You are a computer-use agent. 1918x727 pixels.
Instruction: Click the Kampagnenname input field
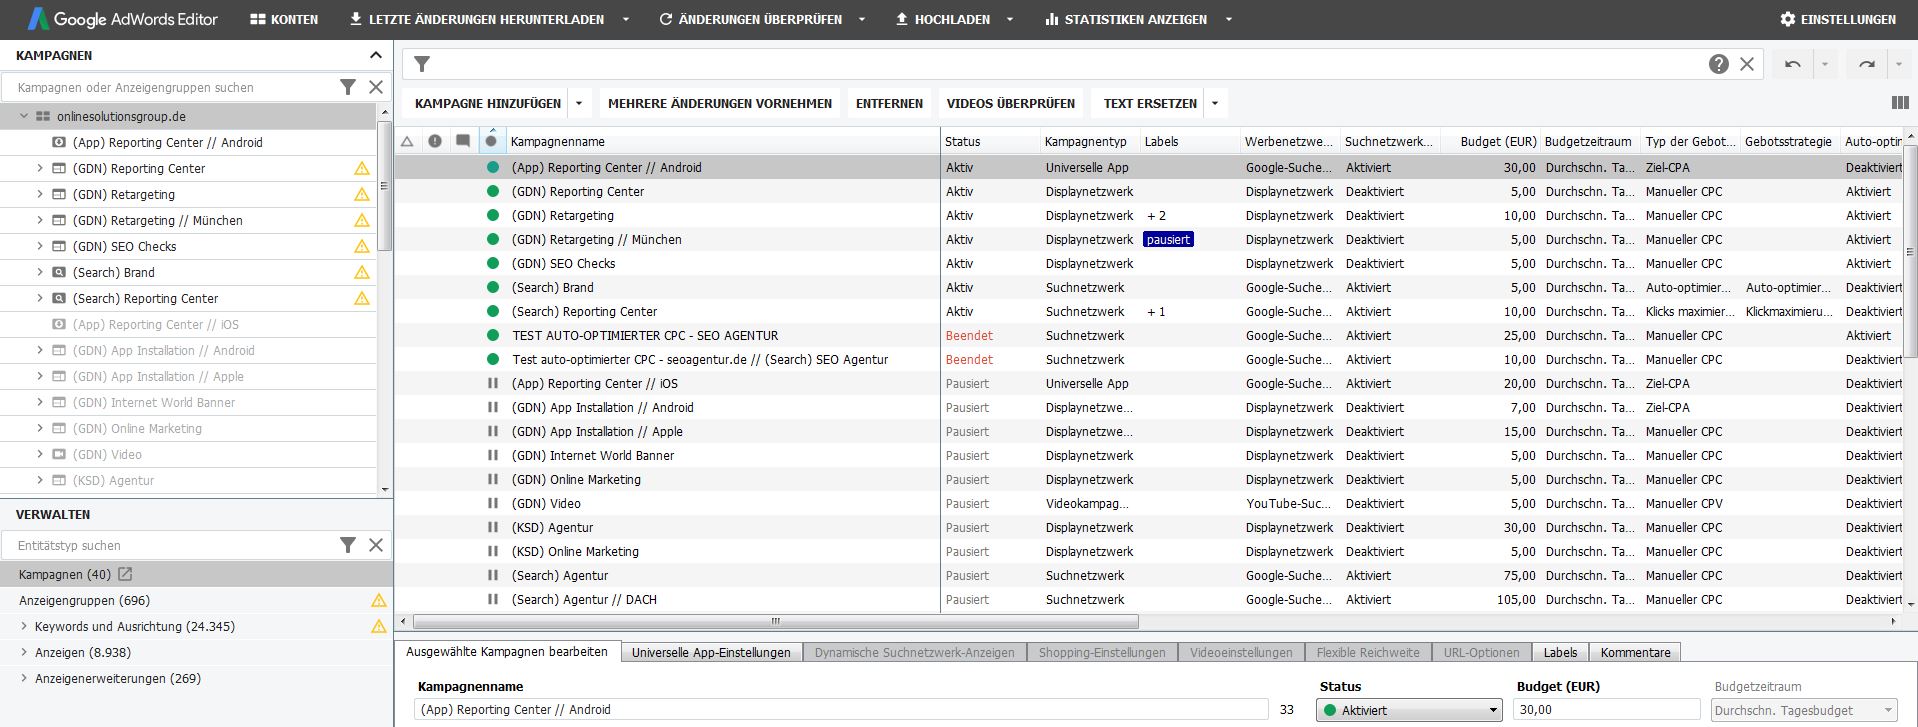[841, 710]
